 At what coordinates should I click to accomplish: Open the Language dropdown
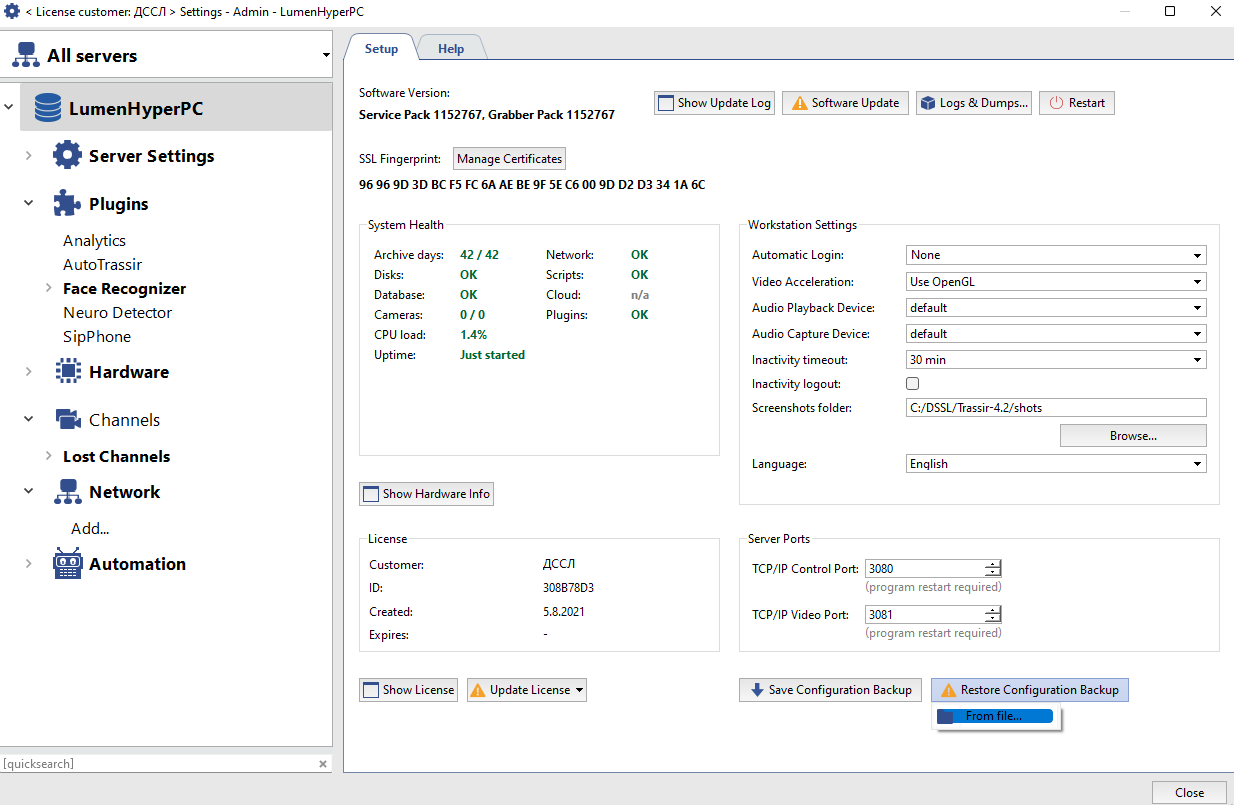1197,464
